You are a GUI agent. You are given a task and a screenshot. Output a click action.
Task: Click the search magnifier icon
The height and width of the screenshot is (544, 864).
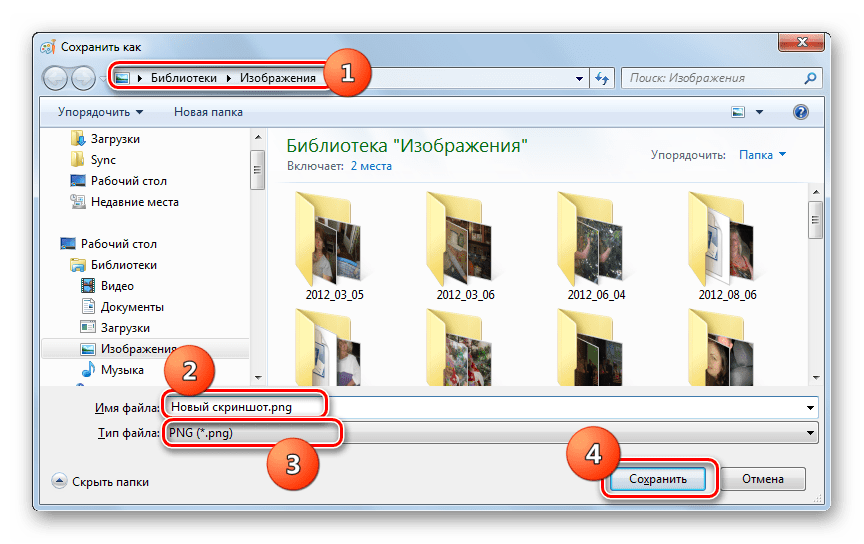pos(810,78)
